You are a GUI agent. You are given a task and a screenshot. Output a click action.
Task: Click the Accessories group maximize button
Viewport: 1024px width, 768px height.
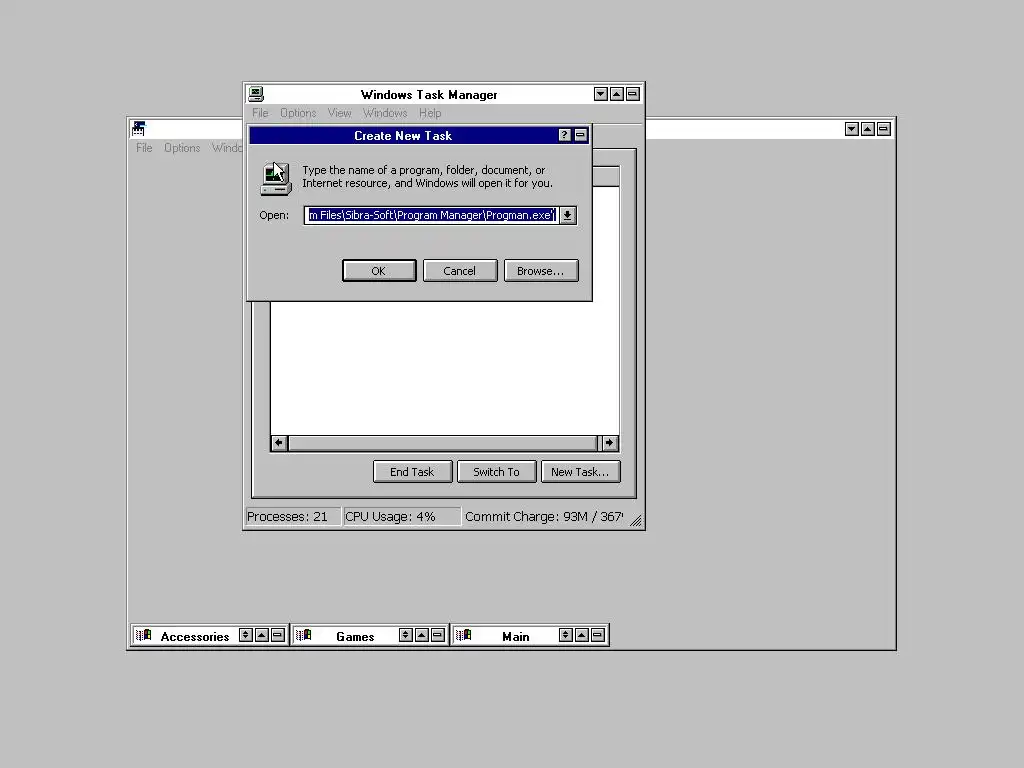[x=262, y=635]
